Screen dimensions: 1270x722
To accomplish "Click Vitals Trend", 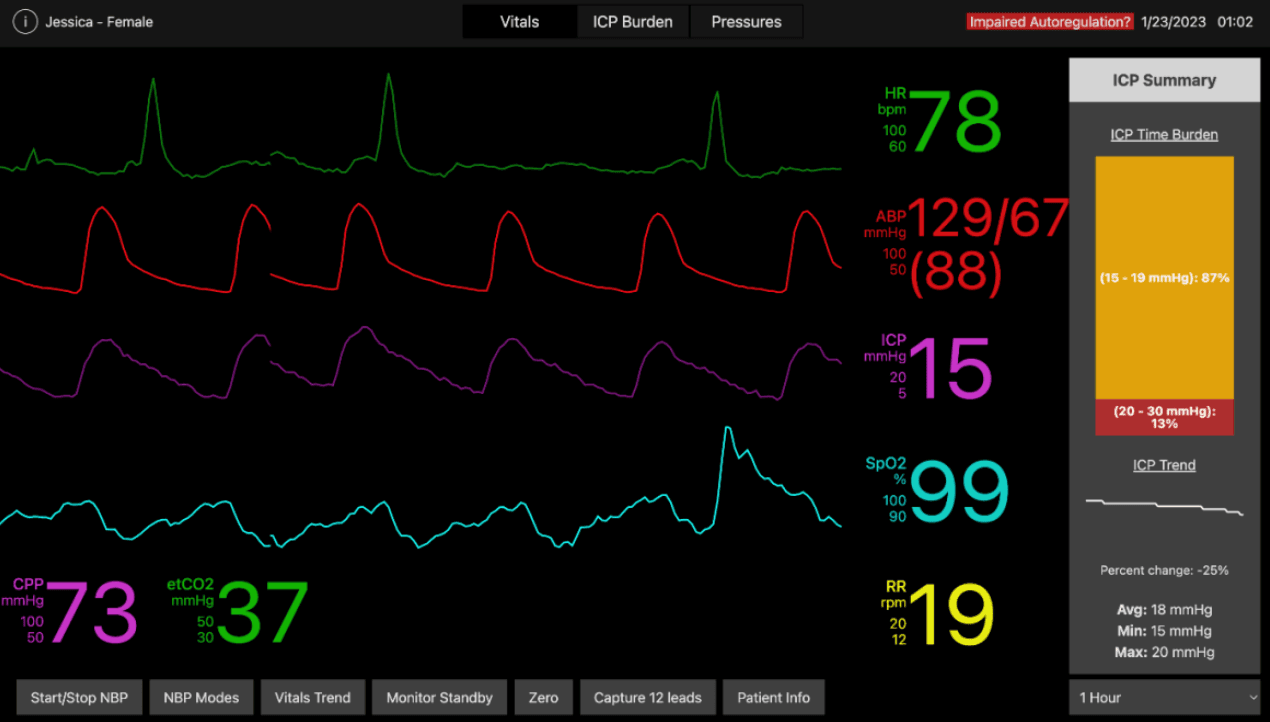I will pyautogui.click(x=312, y=697).
